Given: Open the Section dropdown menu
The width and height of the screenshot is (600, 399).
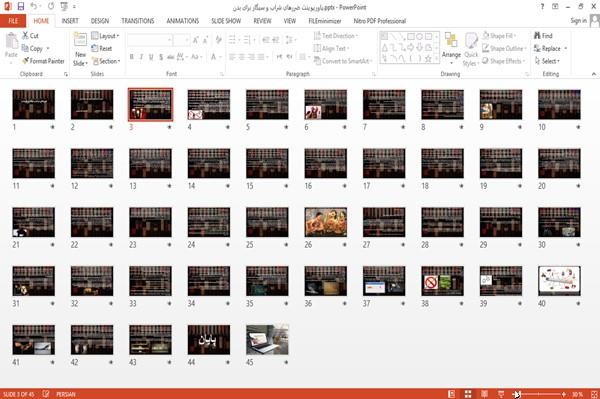Looking at the screenshot, I should [x=106, y=61].
